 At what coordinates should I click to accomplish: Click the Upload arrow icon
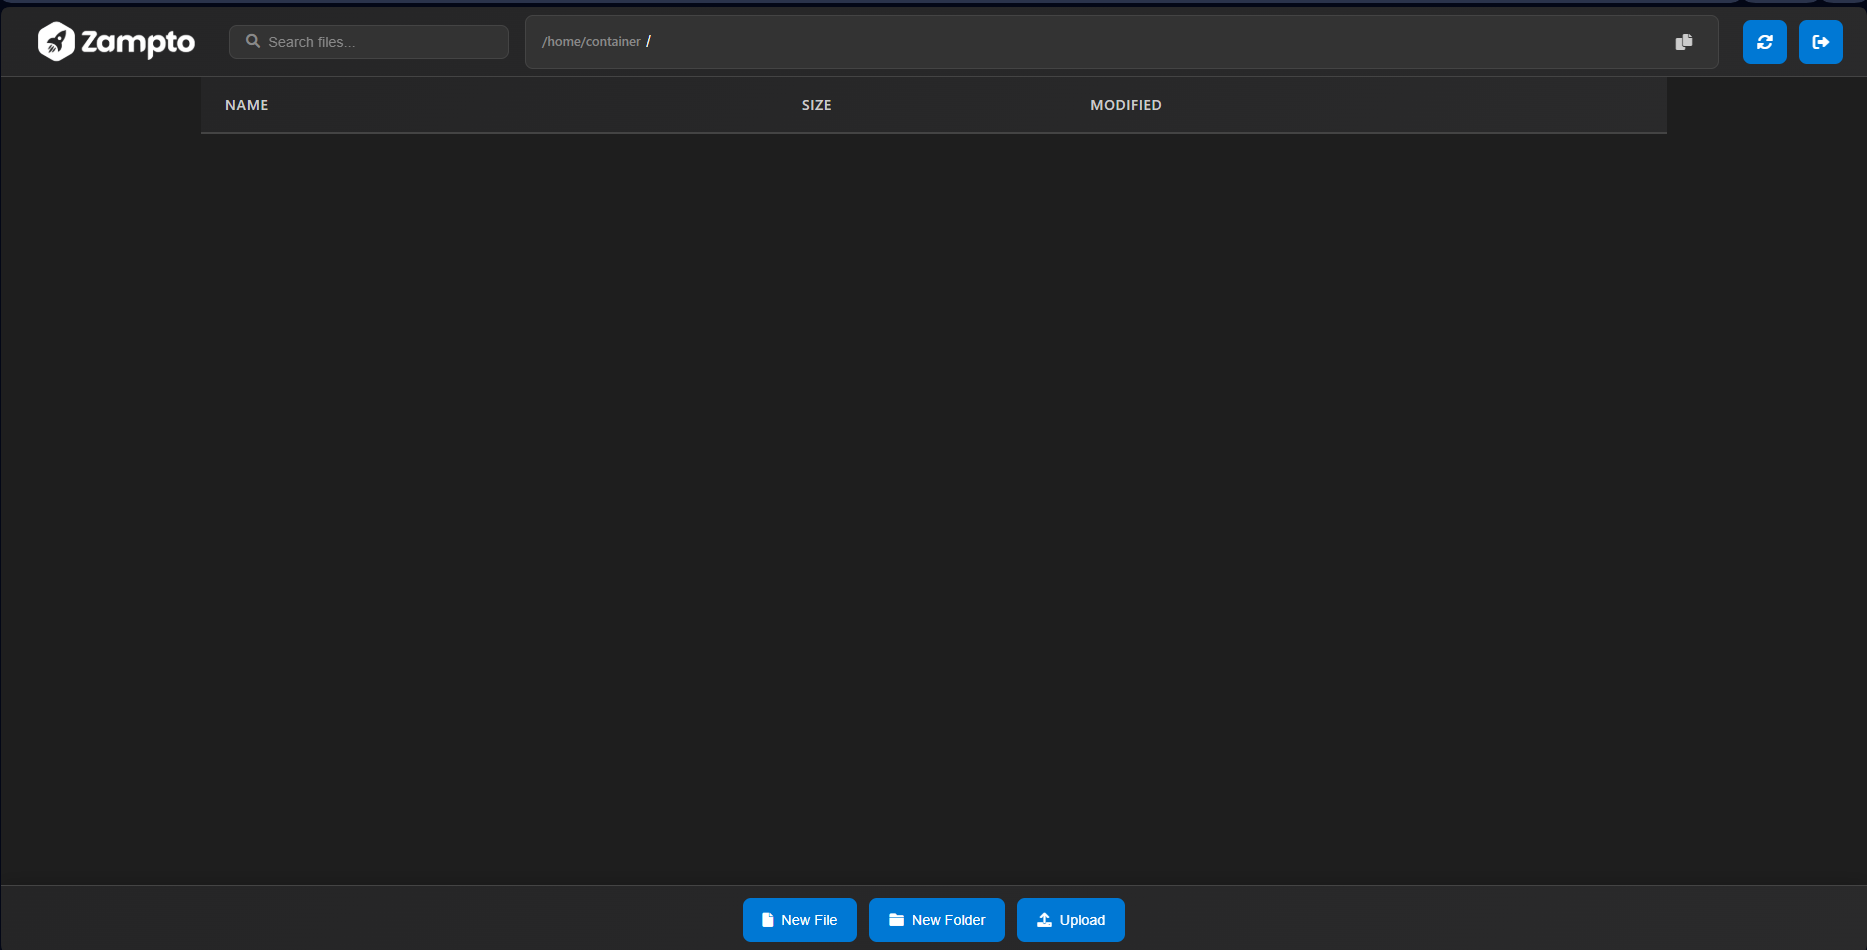1043,919
